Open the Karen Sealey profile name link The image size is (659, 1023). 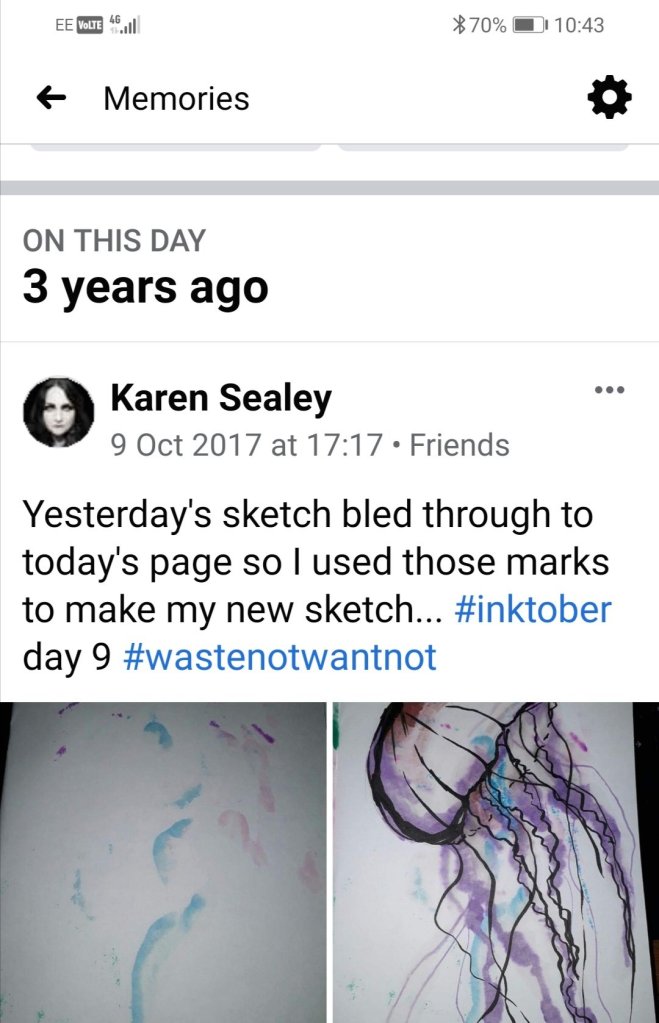point(220,398)
